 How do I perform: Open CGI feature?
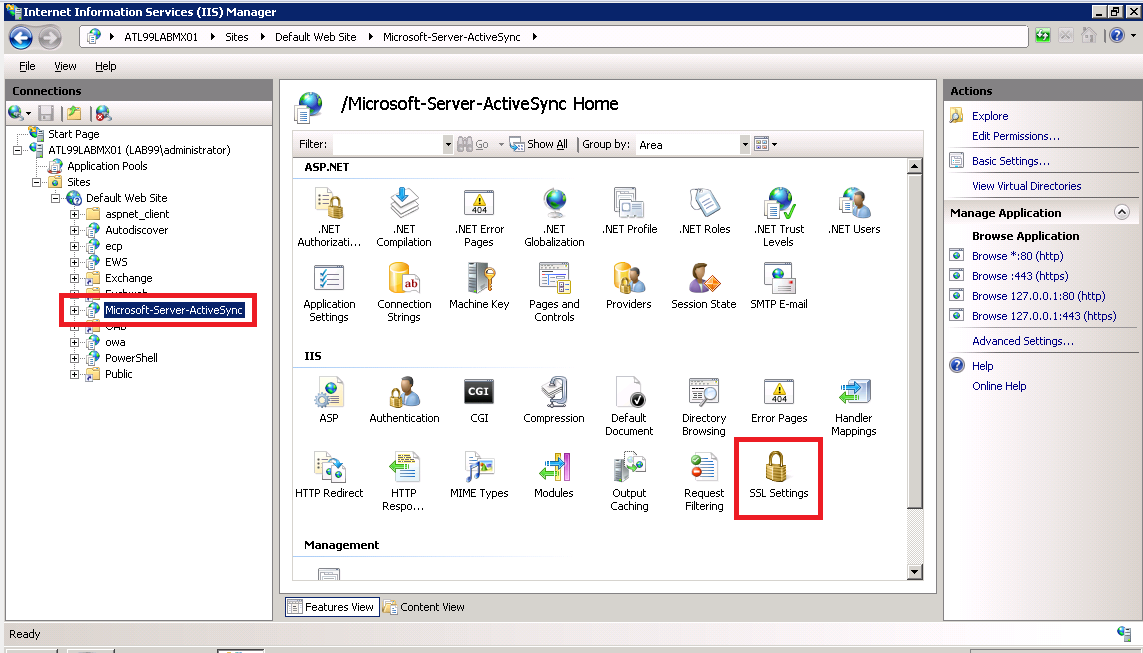[x=479, y=400]
